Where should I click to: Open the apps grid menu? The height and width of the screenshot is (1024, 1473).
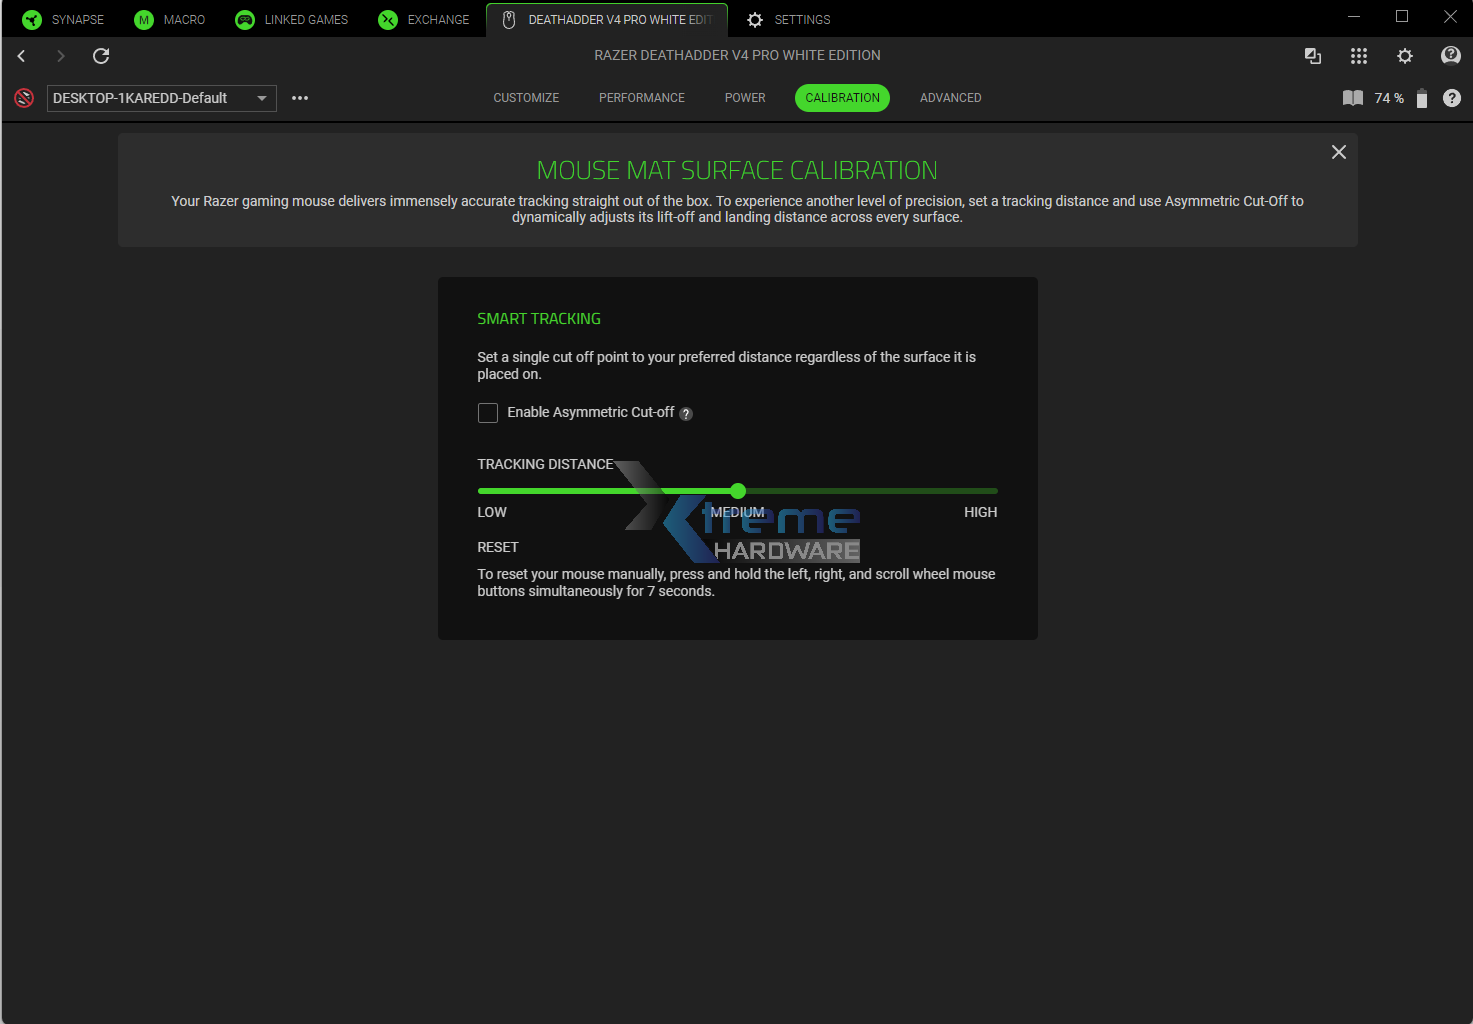tap(1358, 56)
